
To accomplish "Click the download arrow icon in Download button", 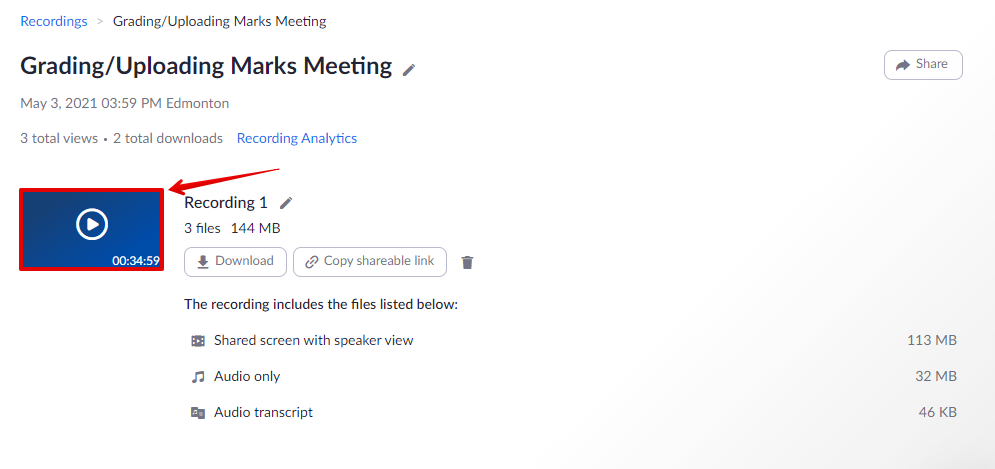I will tap(203, 262).
